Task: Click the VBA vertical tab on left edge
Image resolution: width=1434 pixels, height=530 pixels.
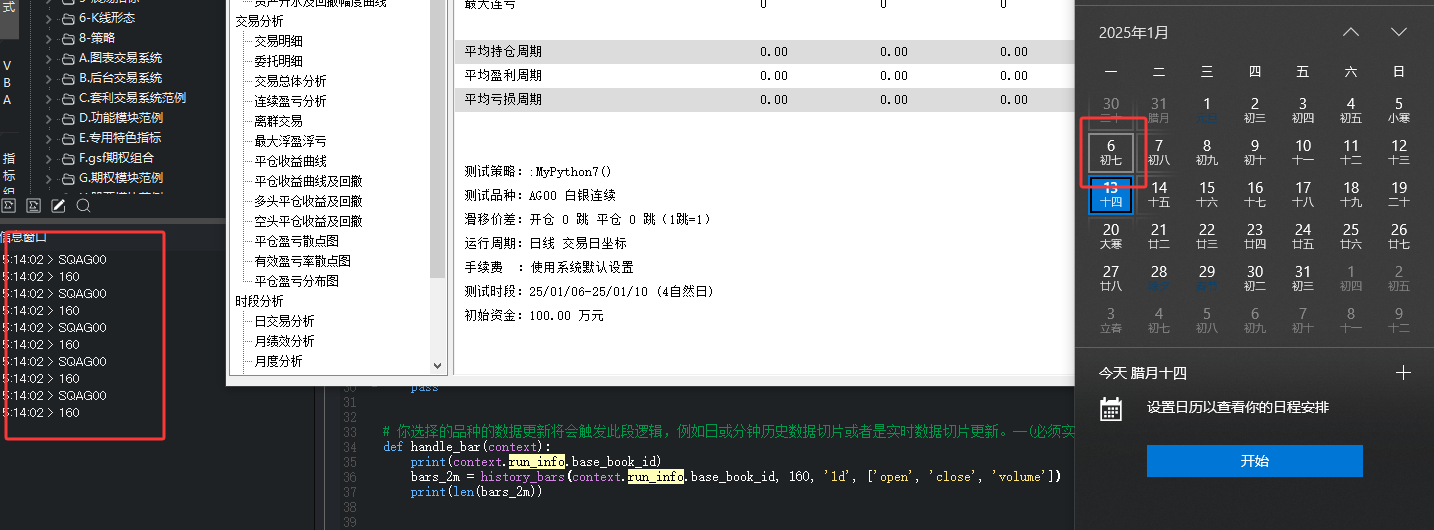Action: 7,83
